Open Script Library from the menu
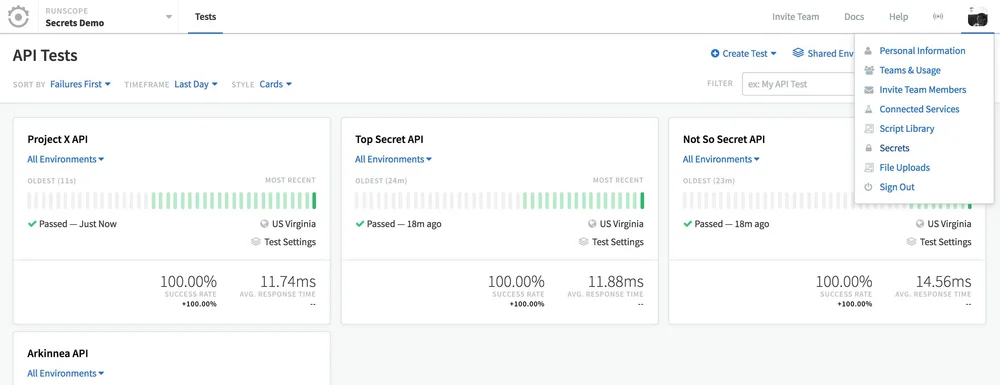 tap(906, 129)
